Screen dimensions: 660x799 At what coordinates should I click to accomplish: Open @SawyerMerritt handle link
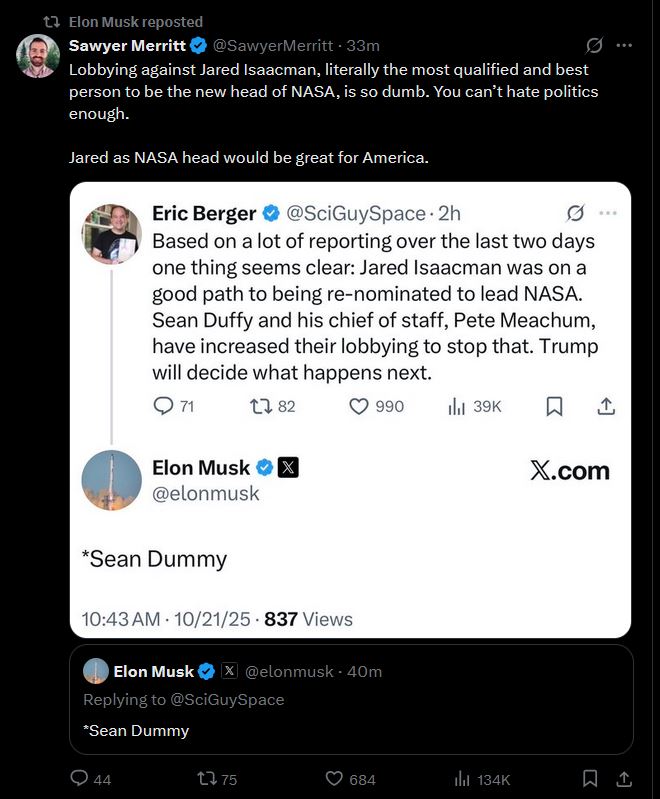tap(273, 45)
